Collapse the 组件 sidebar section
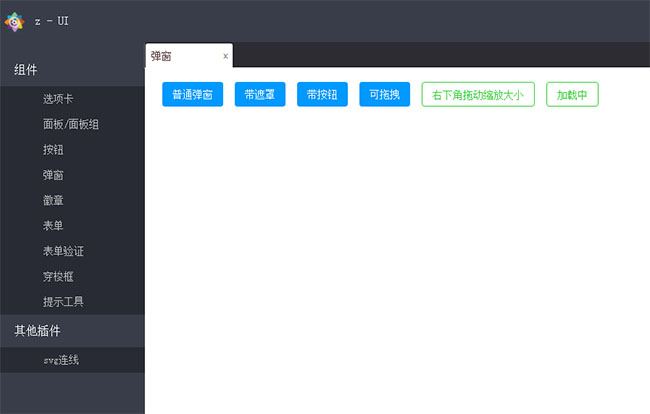Viewport: 650px width, 414px height. coord(72,70)
